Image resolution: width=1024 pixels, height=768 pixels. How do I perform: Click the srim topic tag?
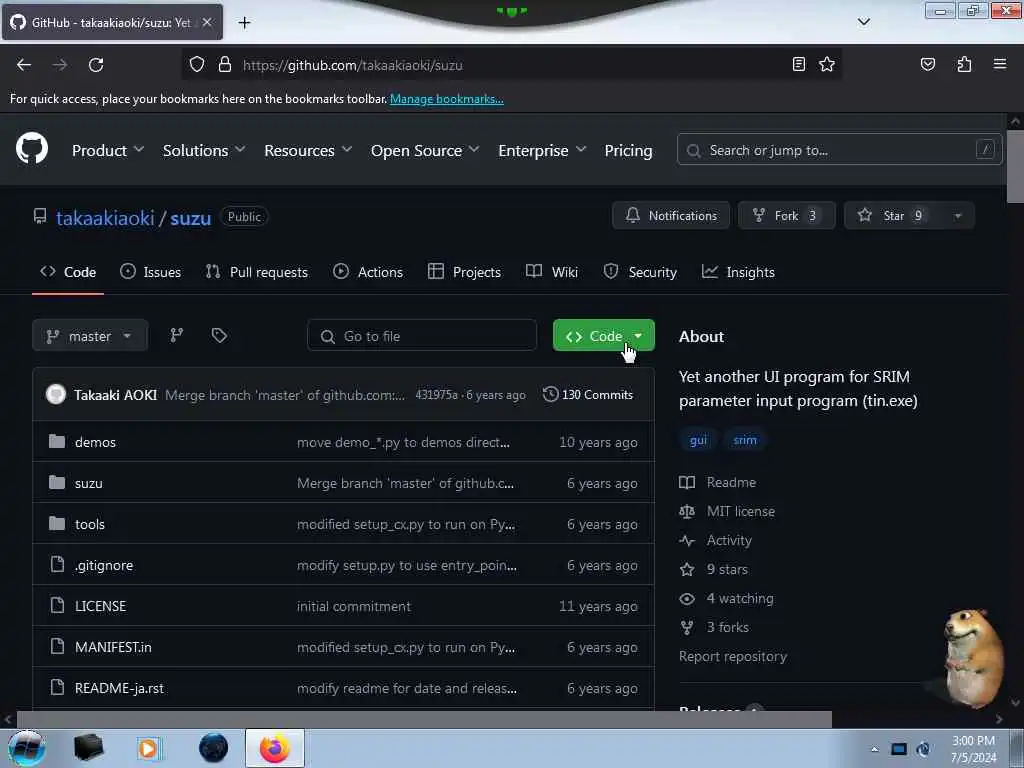(744, 440)
